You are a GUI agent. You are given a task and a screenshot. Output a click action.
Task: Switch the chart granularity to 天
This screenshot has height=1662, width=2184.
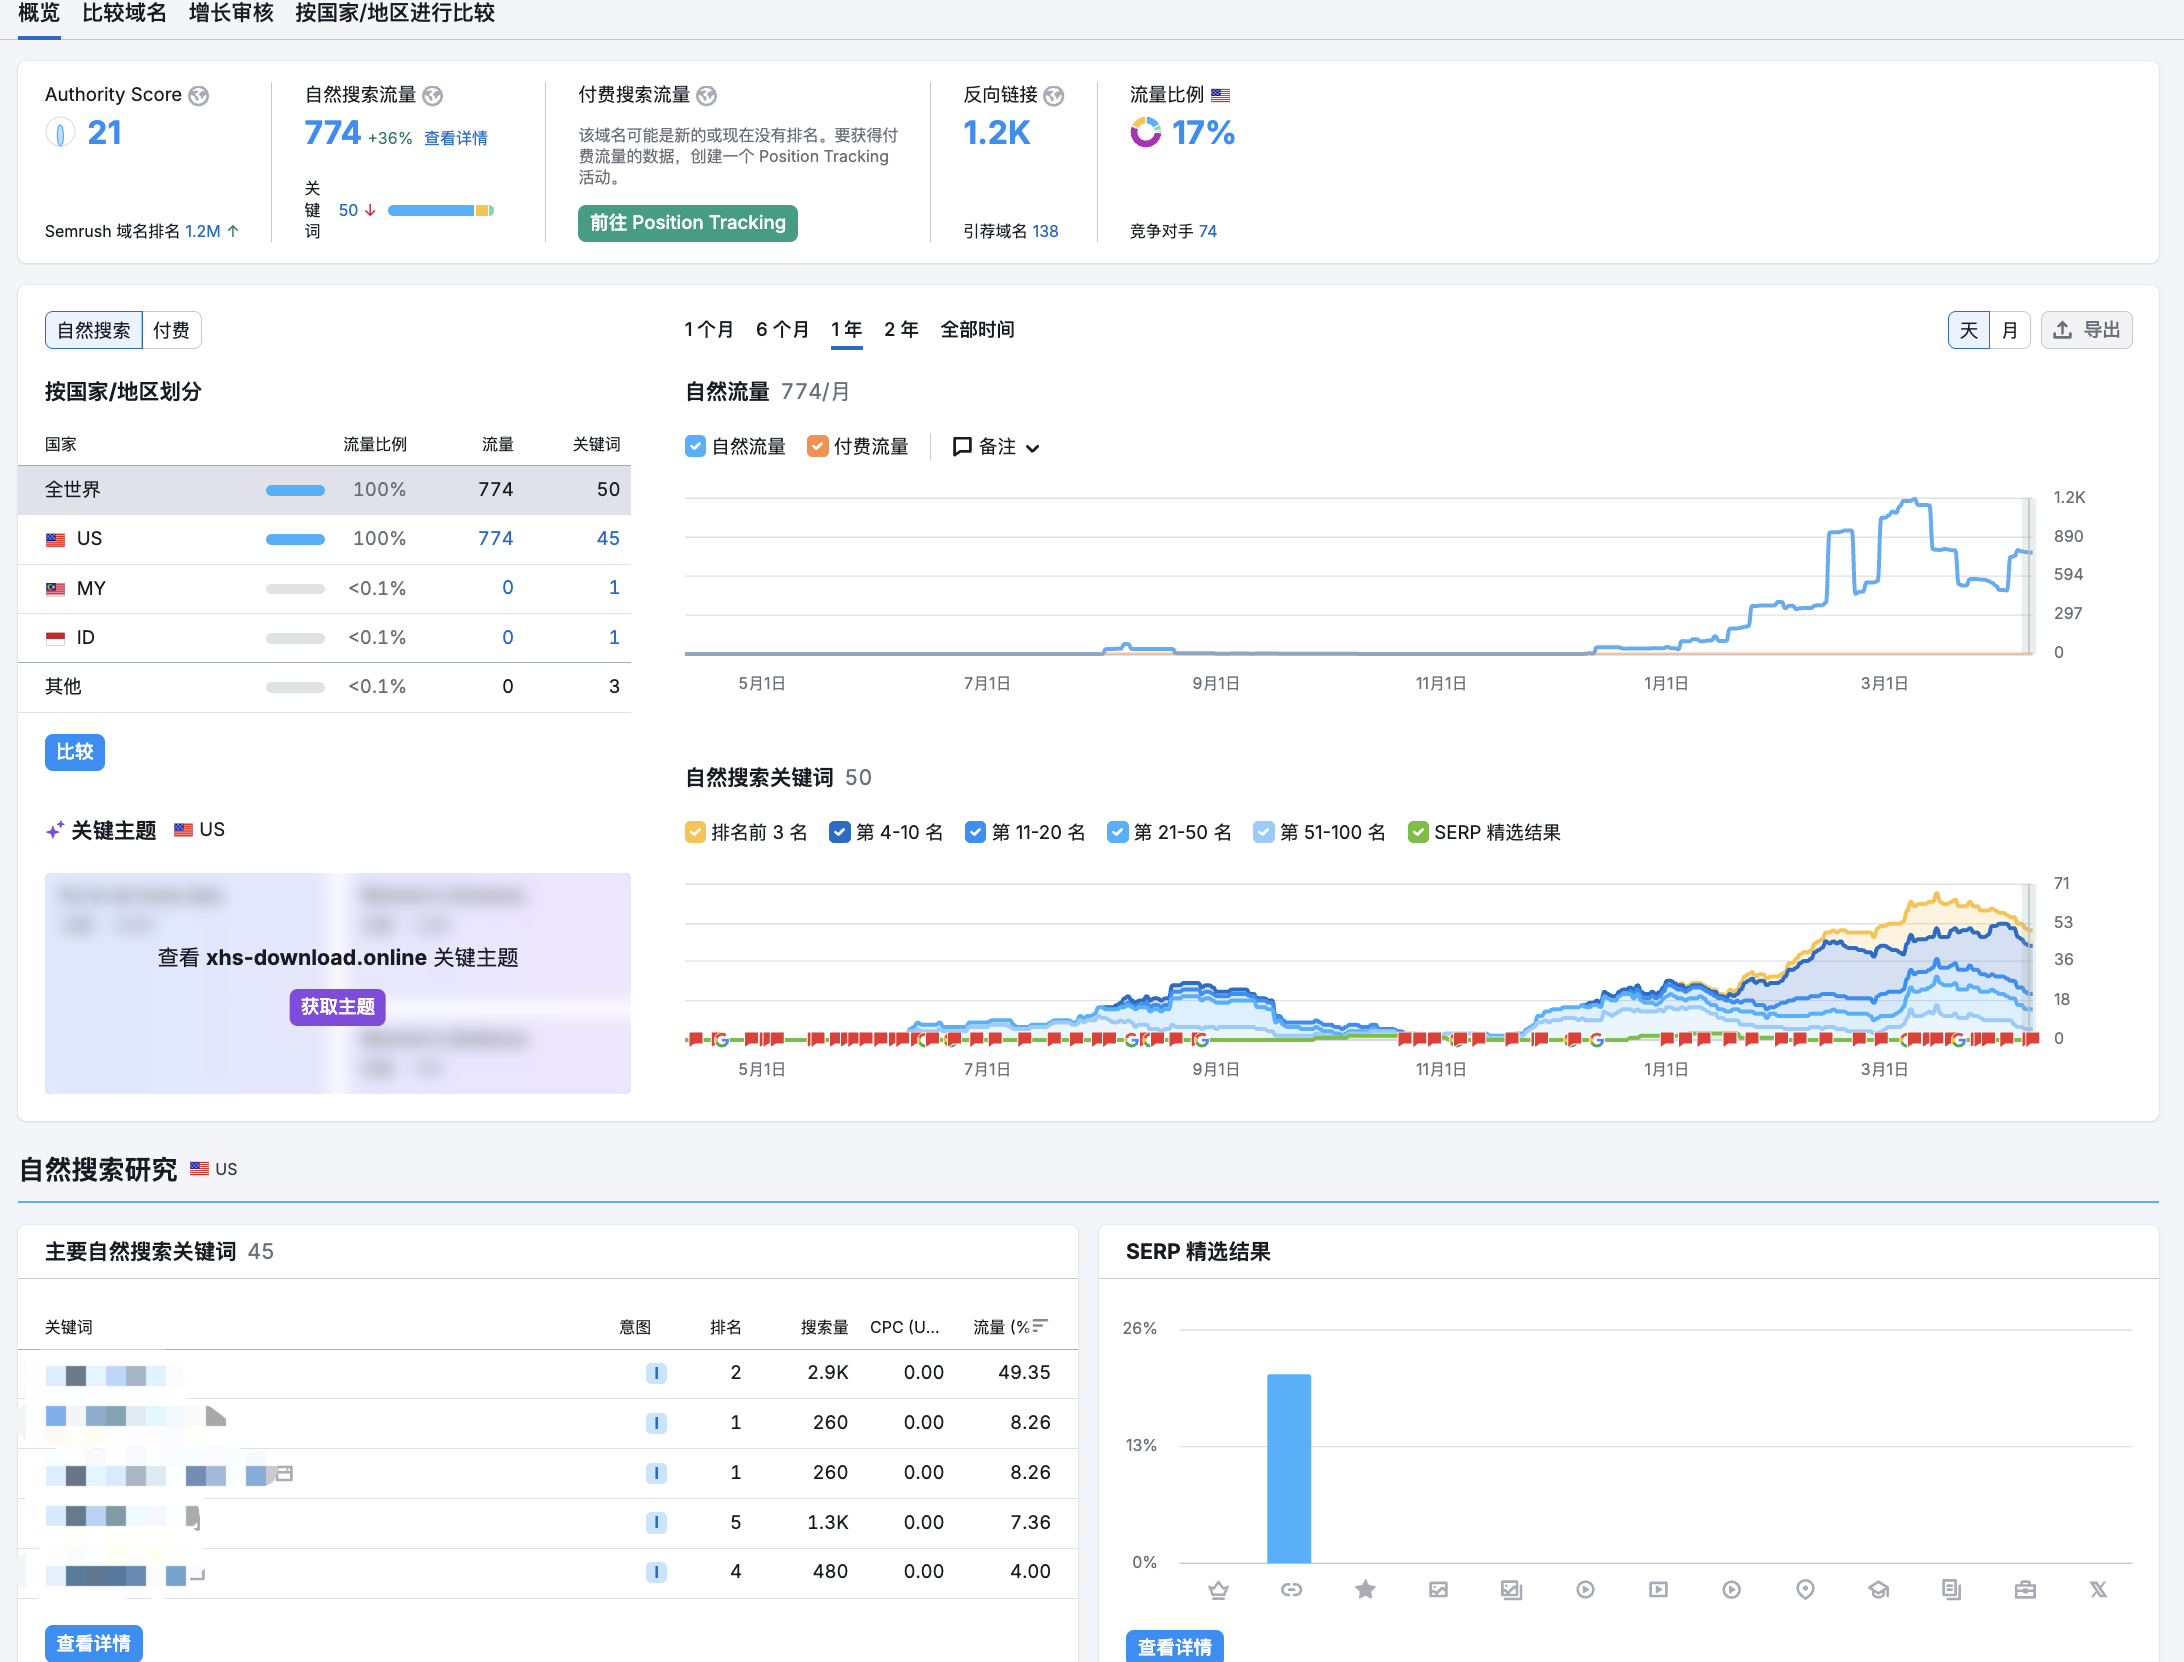tap(1969, 330)
